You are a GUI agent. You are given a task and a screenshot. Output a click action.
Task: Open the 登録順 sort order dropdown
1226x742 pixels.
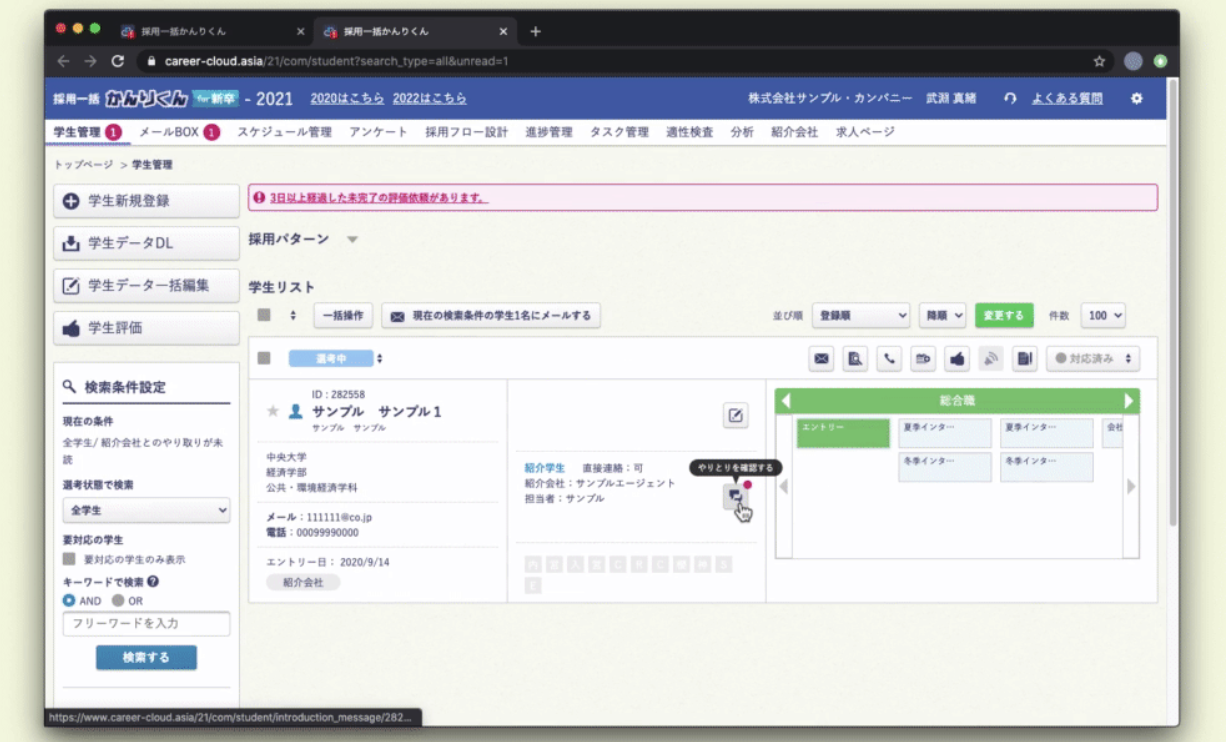click(x=860, y=315)
